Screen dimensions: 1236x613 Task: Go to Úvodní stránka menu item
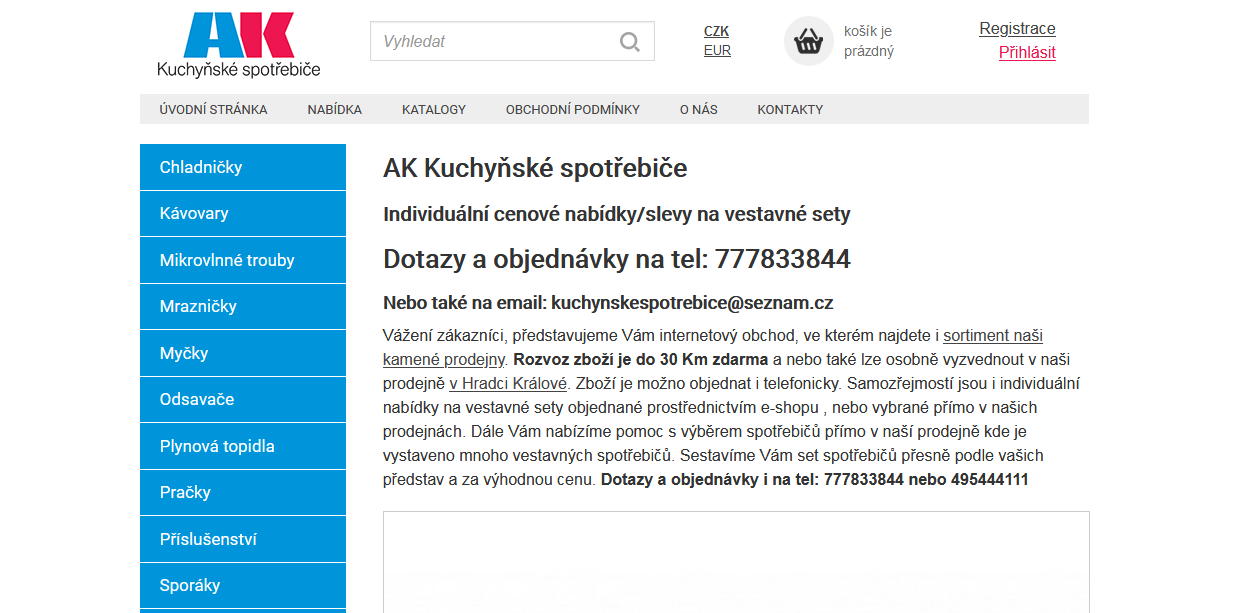click(x=213, y=109)
